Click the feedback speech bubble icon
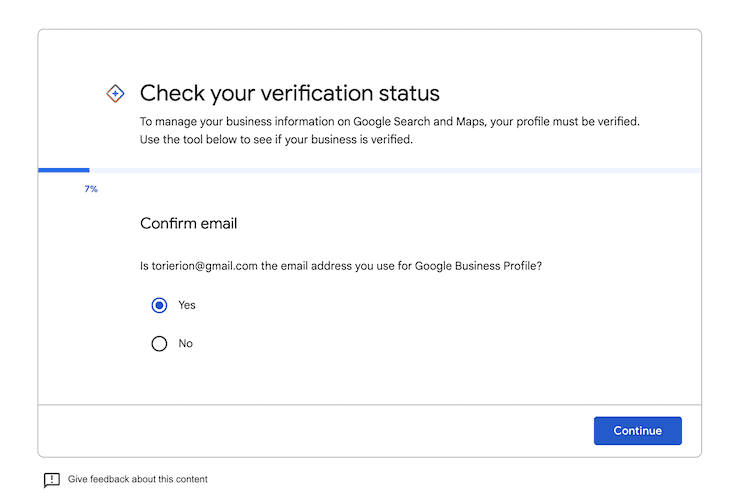This screenshot has height=498, width=750. 52,480
